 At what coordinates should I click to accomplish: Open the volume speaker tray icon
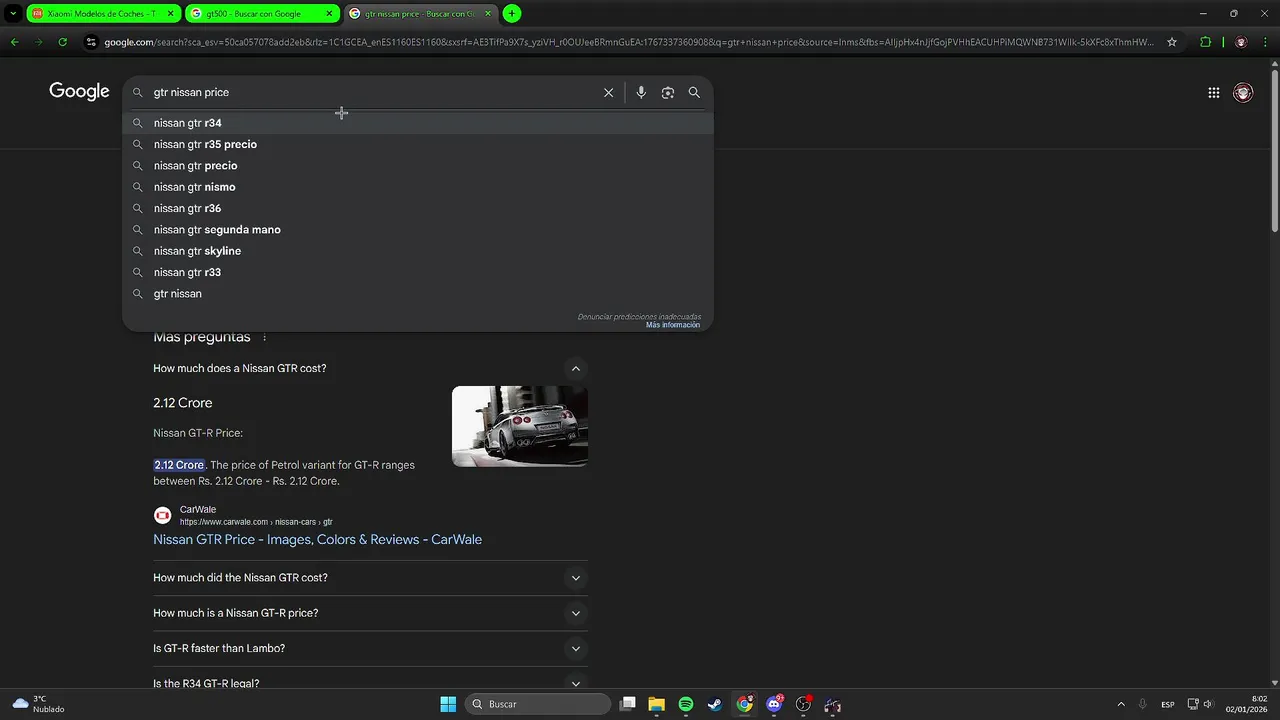(1208, 704)
